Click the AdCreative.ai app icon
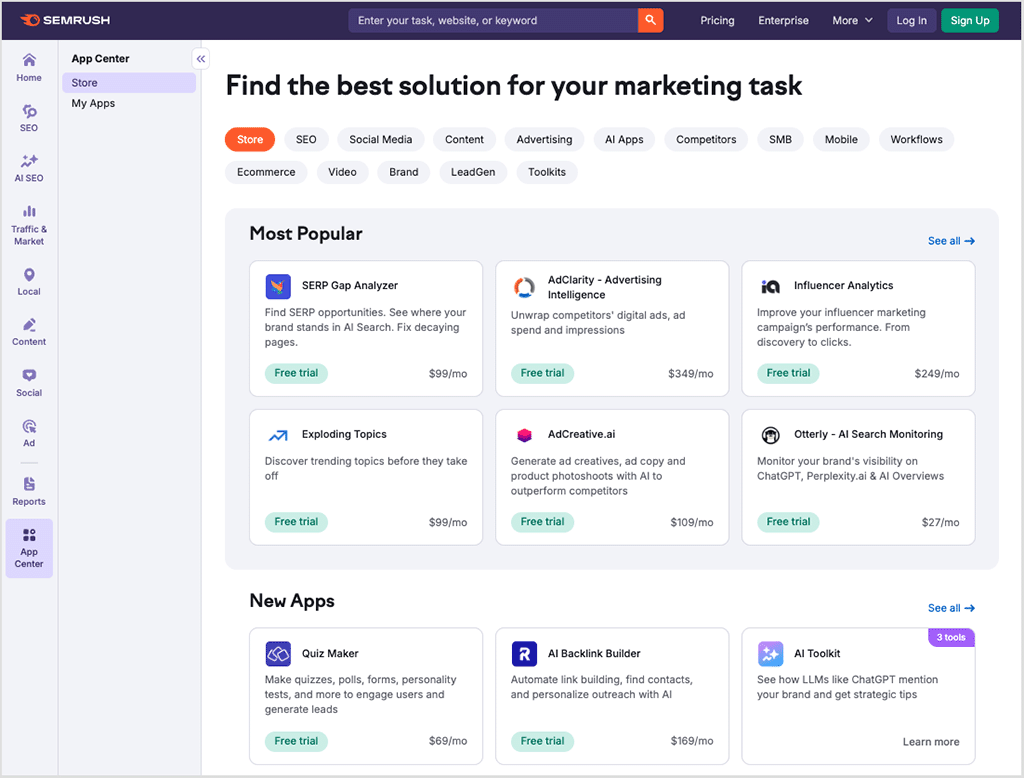Screen dimensions: 1024x778 pyautogui.click(x=524, y=435)
